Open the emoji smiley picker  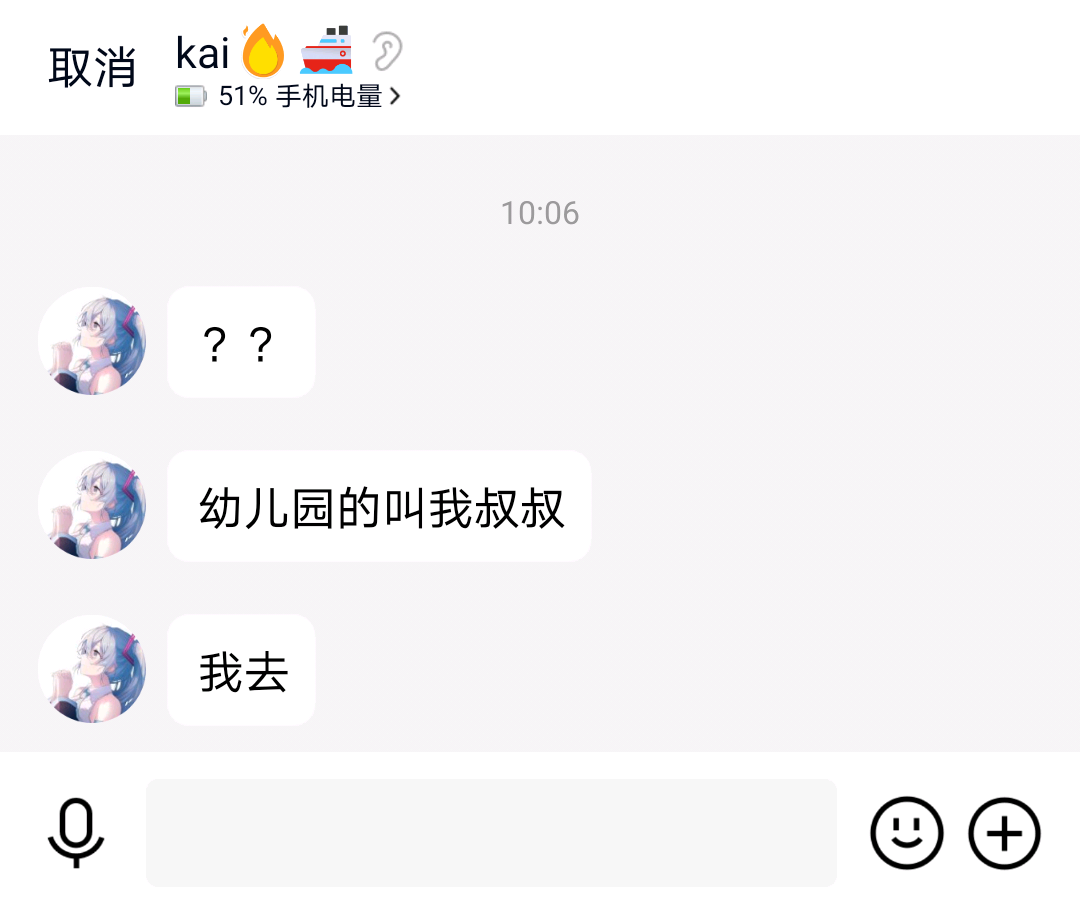pos(906,833)
